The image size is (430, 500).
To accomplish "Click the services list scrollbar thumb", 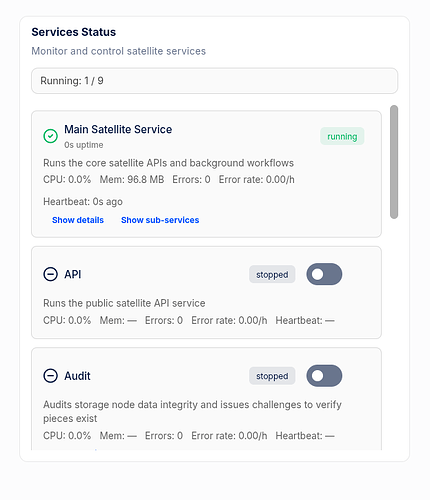I will 394,162.
